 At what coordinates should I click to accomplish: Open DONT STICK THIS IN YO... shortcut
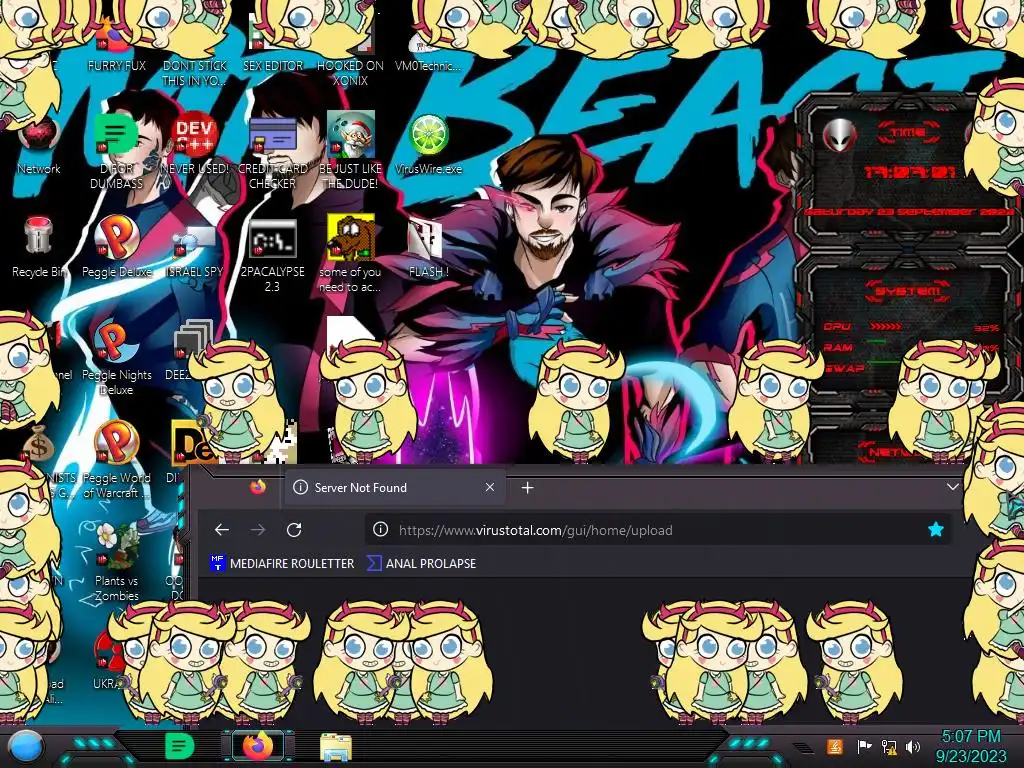(x=195, y=65)
